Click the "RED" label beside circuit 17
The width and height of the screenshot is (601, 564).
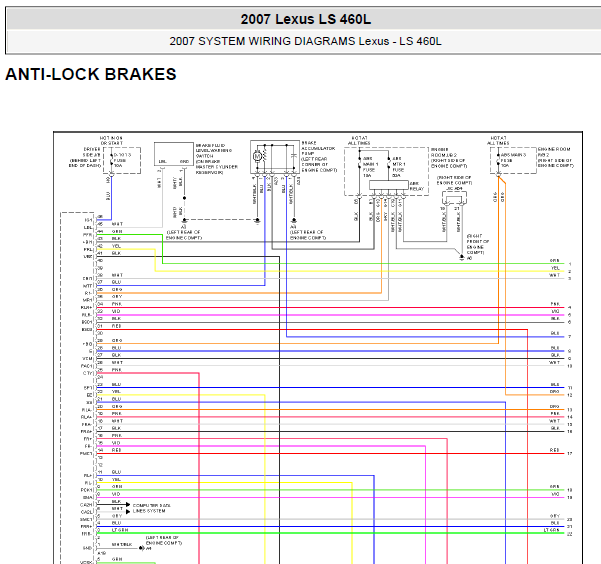[x=555, y=450]
